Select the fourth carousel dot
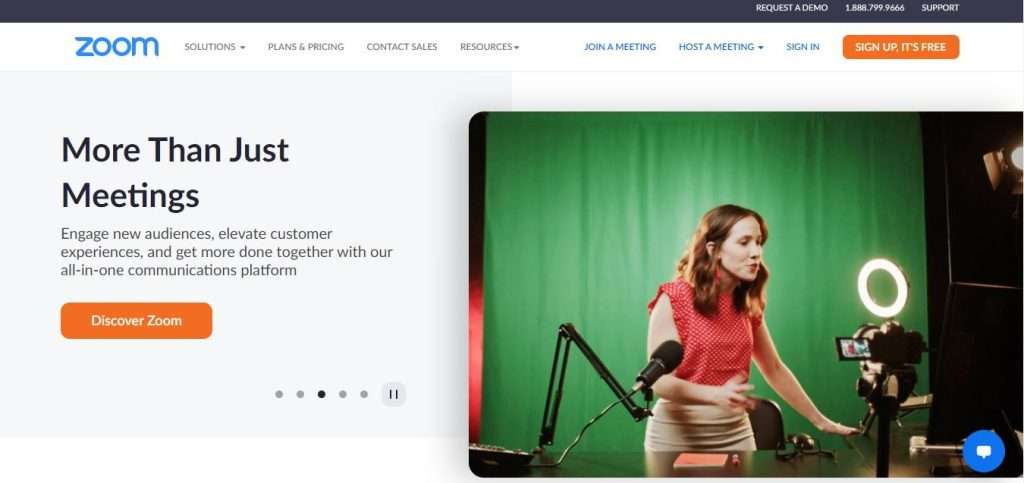 pyautogui.click(x=342, y=394)
